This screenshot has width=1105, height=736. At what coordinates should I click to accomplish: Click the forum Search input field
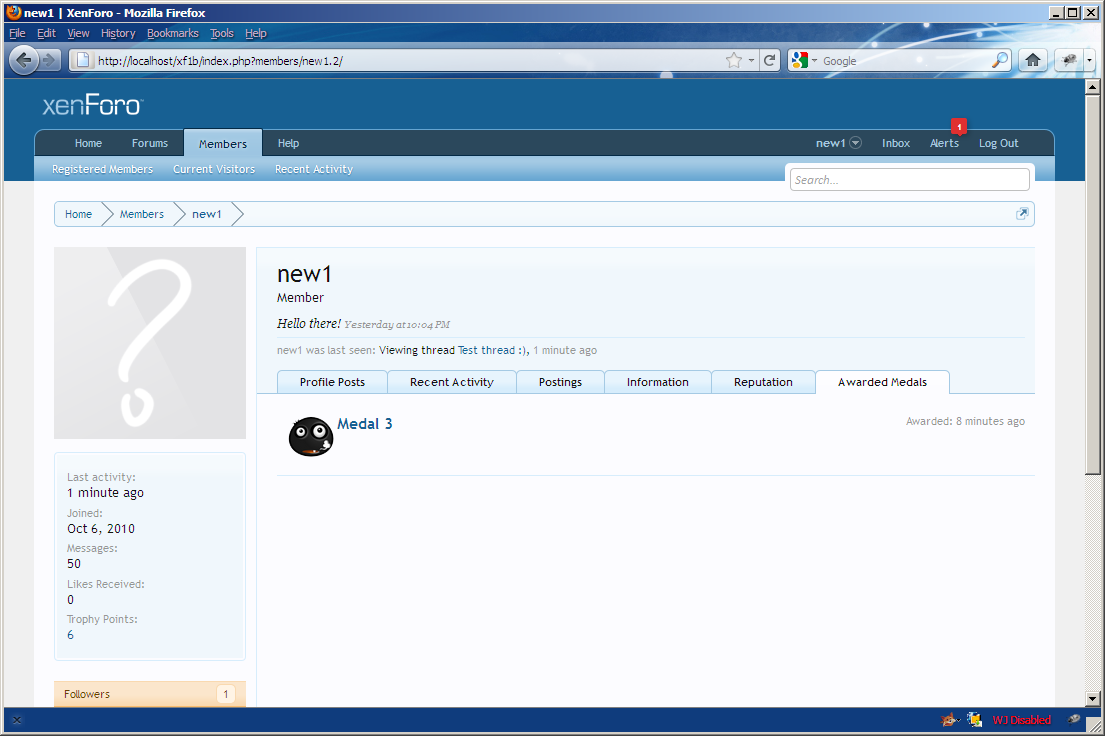pos(909,180)
